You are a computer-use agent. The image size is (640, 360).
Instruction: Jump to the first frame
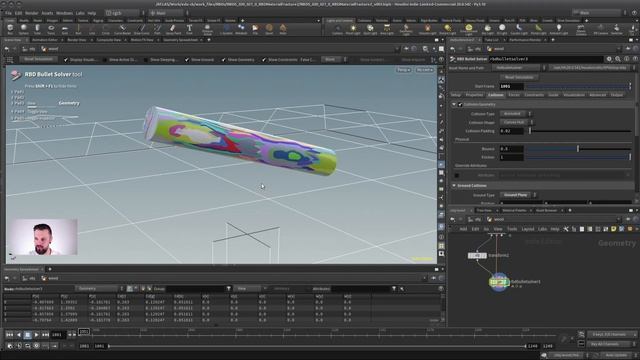pyautogui.click(x=9, y=335)
